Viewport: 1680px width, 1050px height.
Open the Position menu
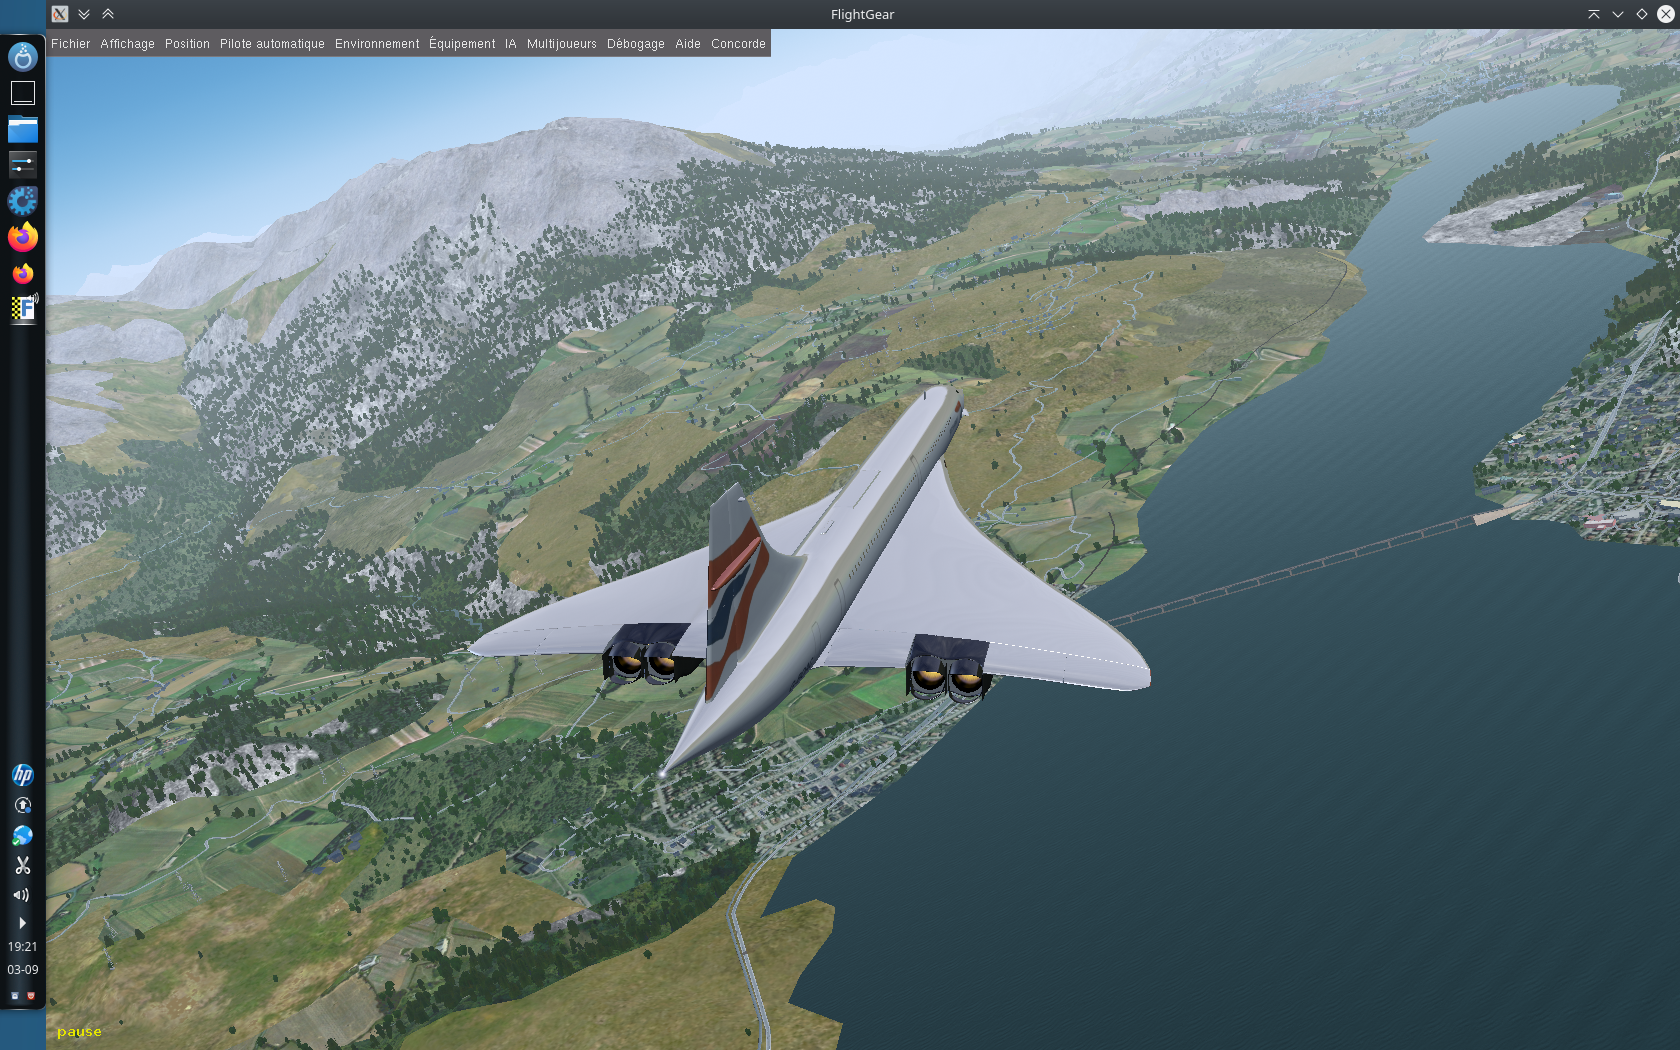click(x=187, y=44)
